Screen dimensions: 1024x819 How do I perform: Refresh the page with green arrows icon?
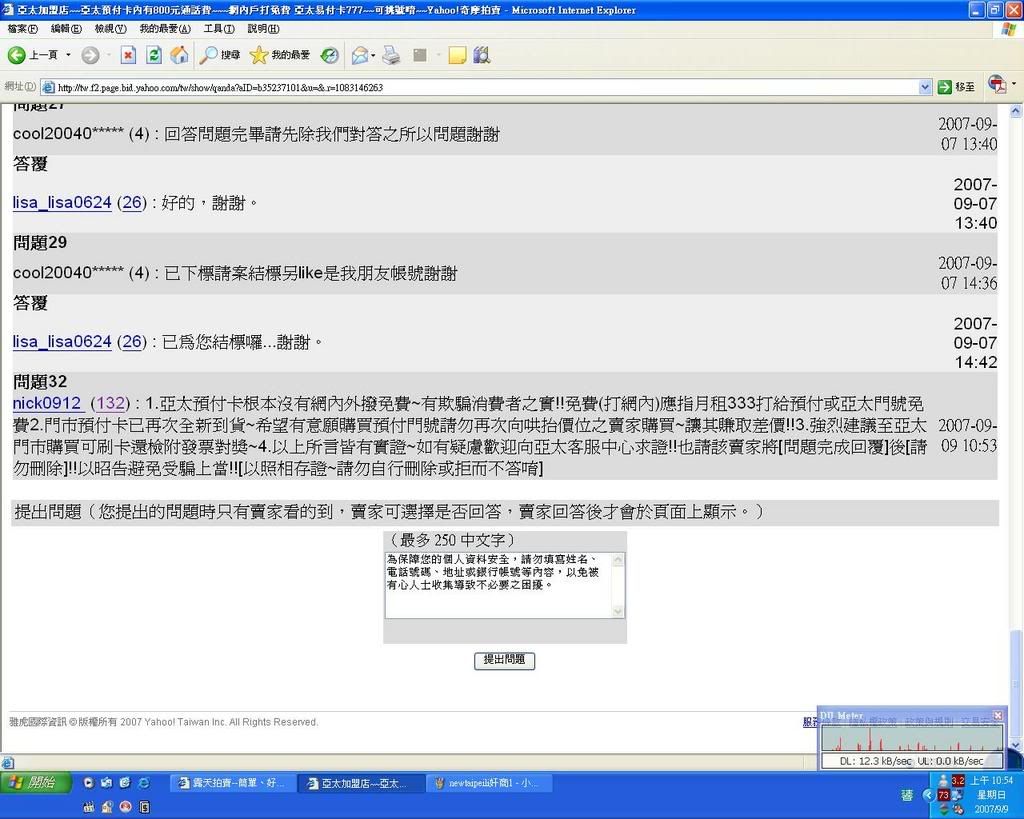[x=153, y=56]
